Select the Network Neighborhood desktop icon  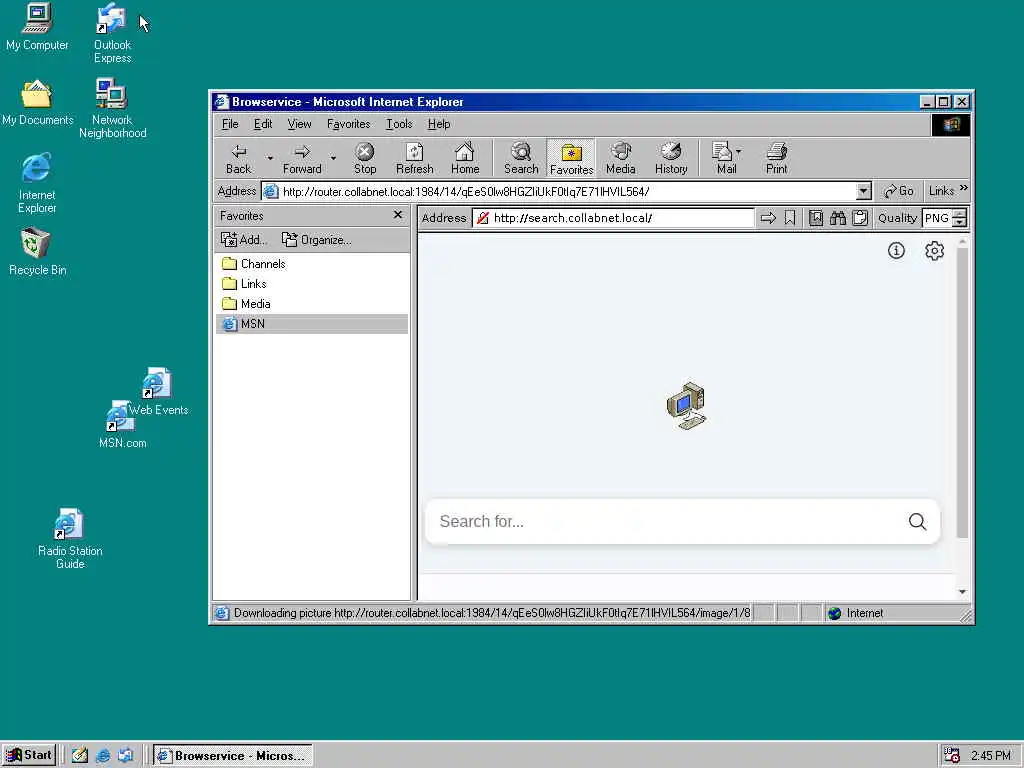[112, 108]
